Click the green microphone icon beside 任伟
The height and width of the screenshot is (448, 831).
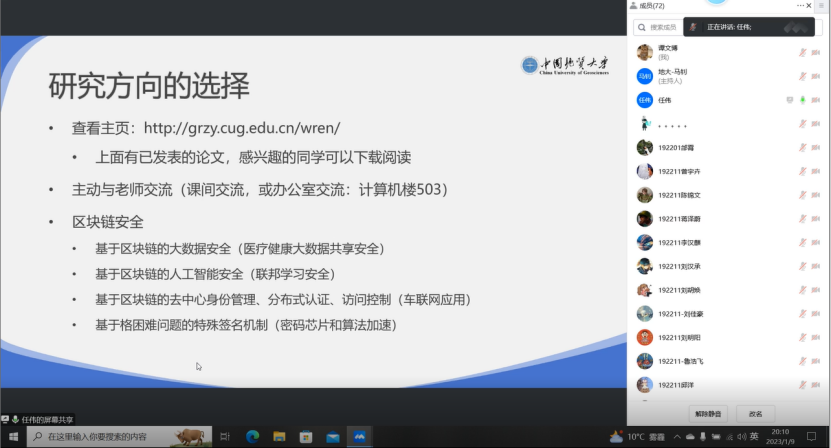(802, 100)
